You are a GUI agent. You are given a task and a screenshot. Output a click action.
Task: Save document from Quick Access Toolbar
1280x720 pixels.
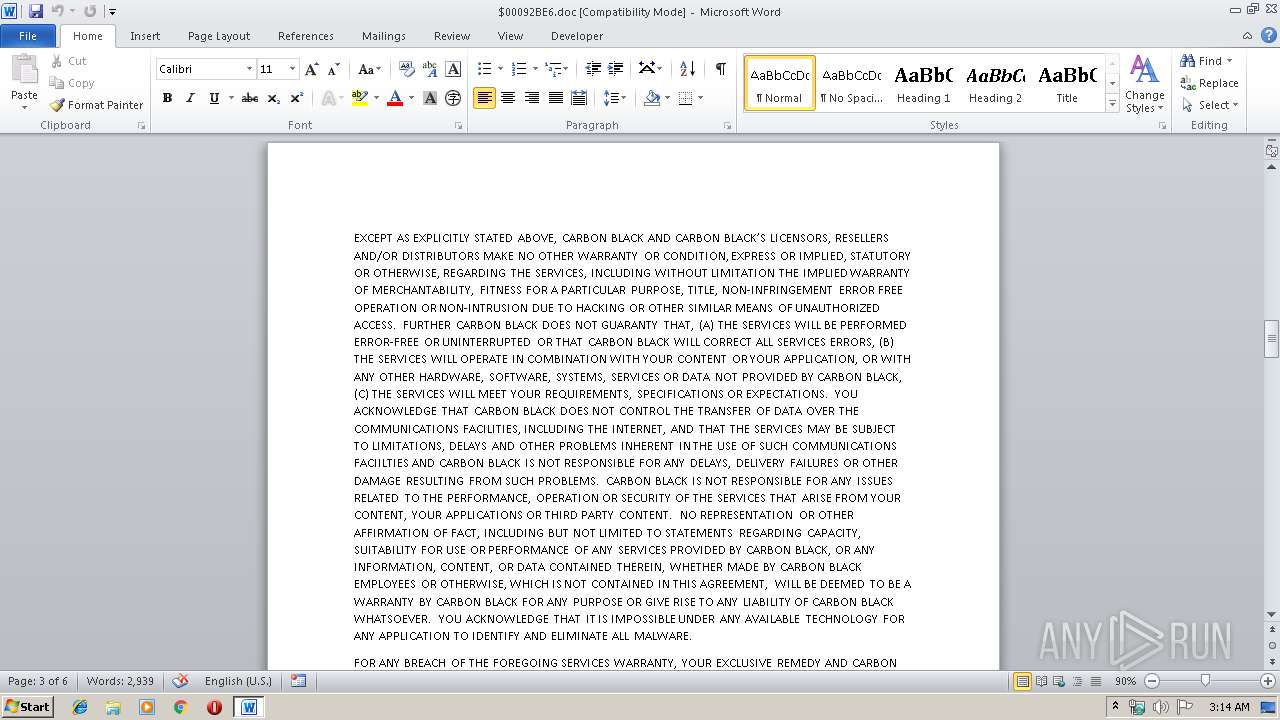click(36, 11)
